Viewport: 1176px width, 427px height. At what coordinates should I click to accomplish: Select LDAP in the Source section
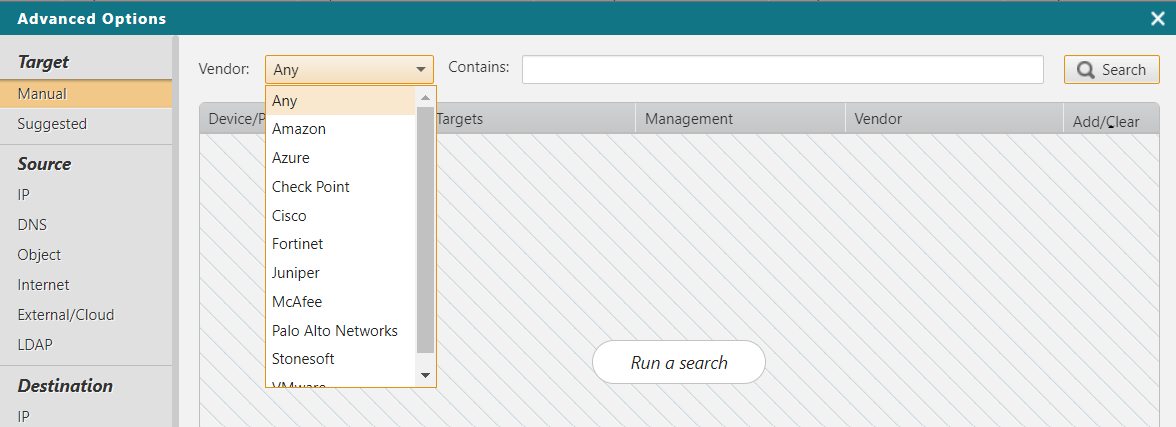tap(35, 345)
